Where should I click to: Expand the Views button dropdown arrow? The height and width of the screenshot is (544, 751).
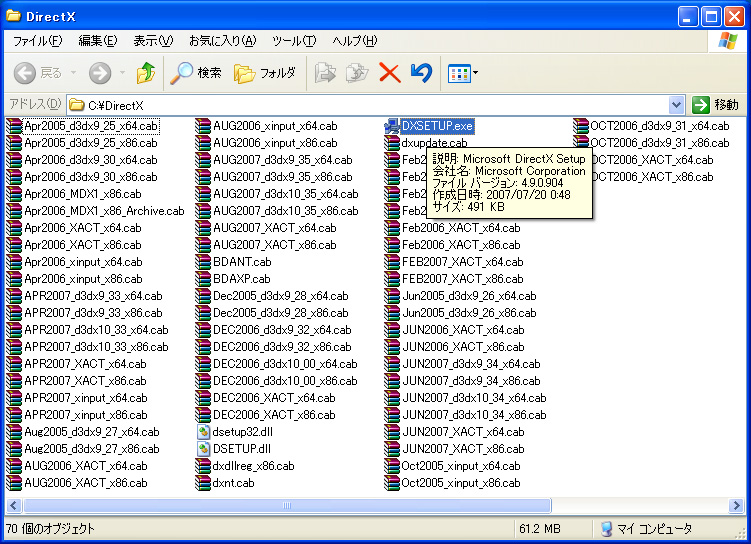click(475, 73)
